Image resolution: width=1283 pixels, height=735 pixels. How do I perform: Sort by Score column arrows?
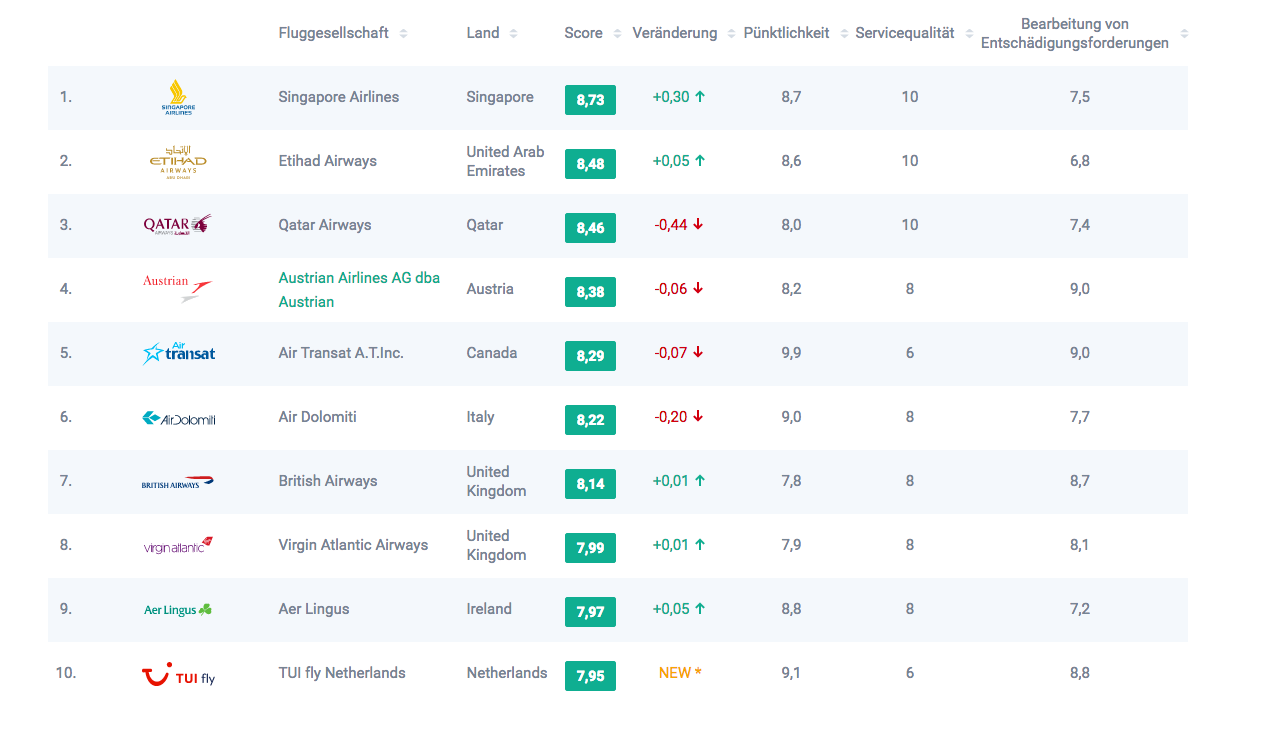[617, 34]
